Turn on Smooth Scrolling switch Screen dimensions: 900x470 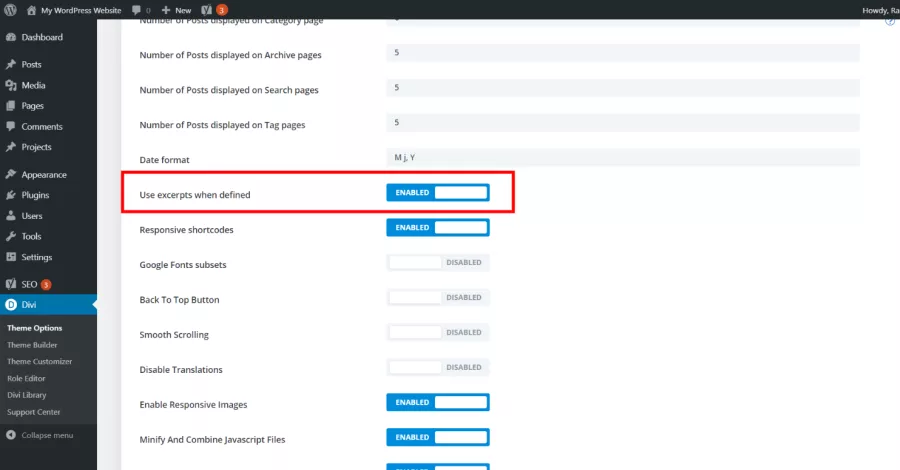pyautogui.click(x=438, y=333)
